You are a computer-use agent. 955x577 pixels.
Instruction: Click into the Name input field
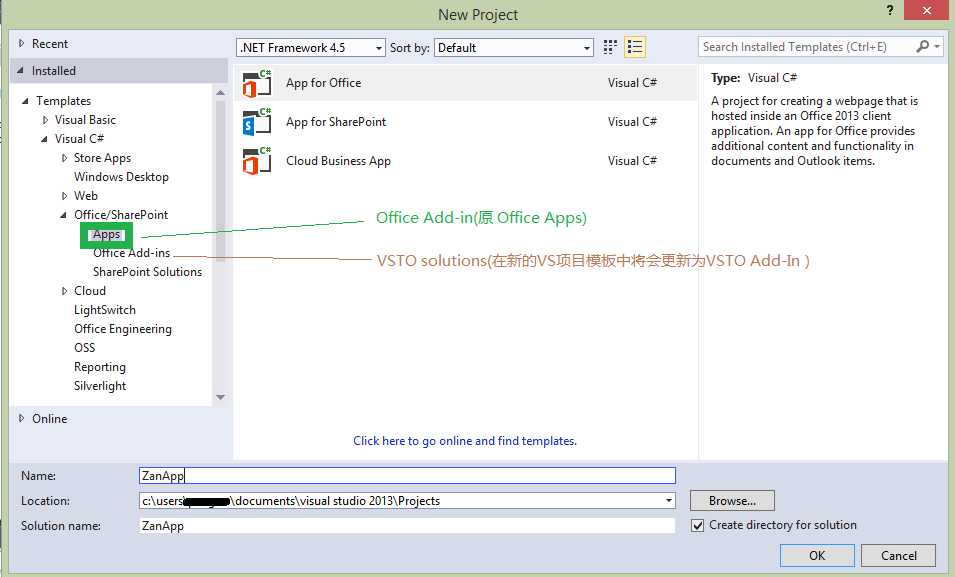pos(407,476)
